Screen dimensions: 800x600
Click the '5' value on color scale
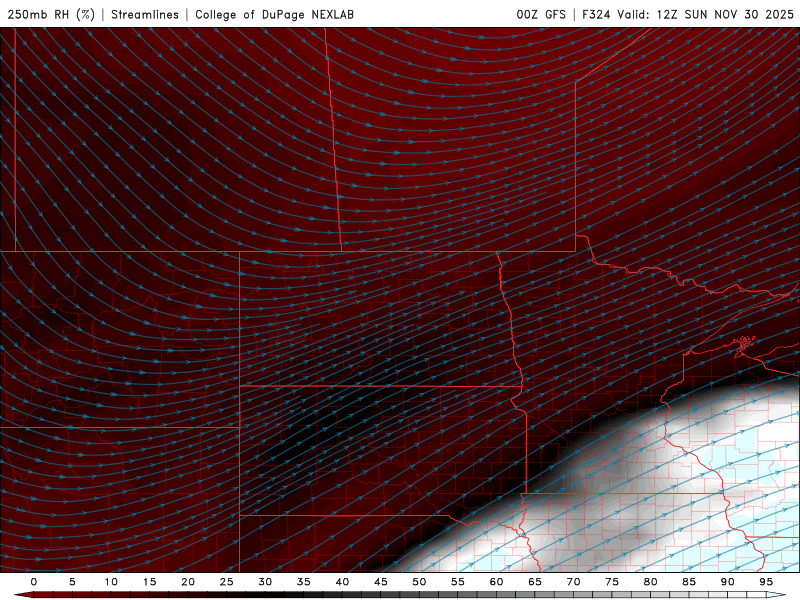point(72,582)
